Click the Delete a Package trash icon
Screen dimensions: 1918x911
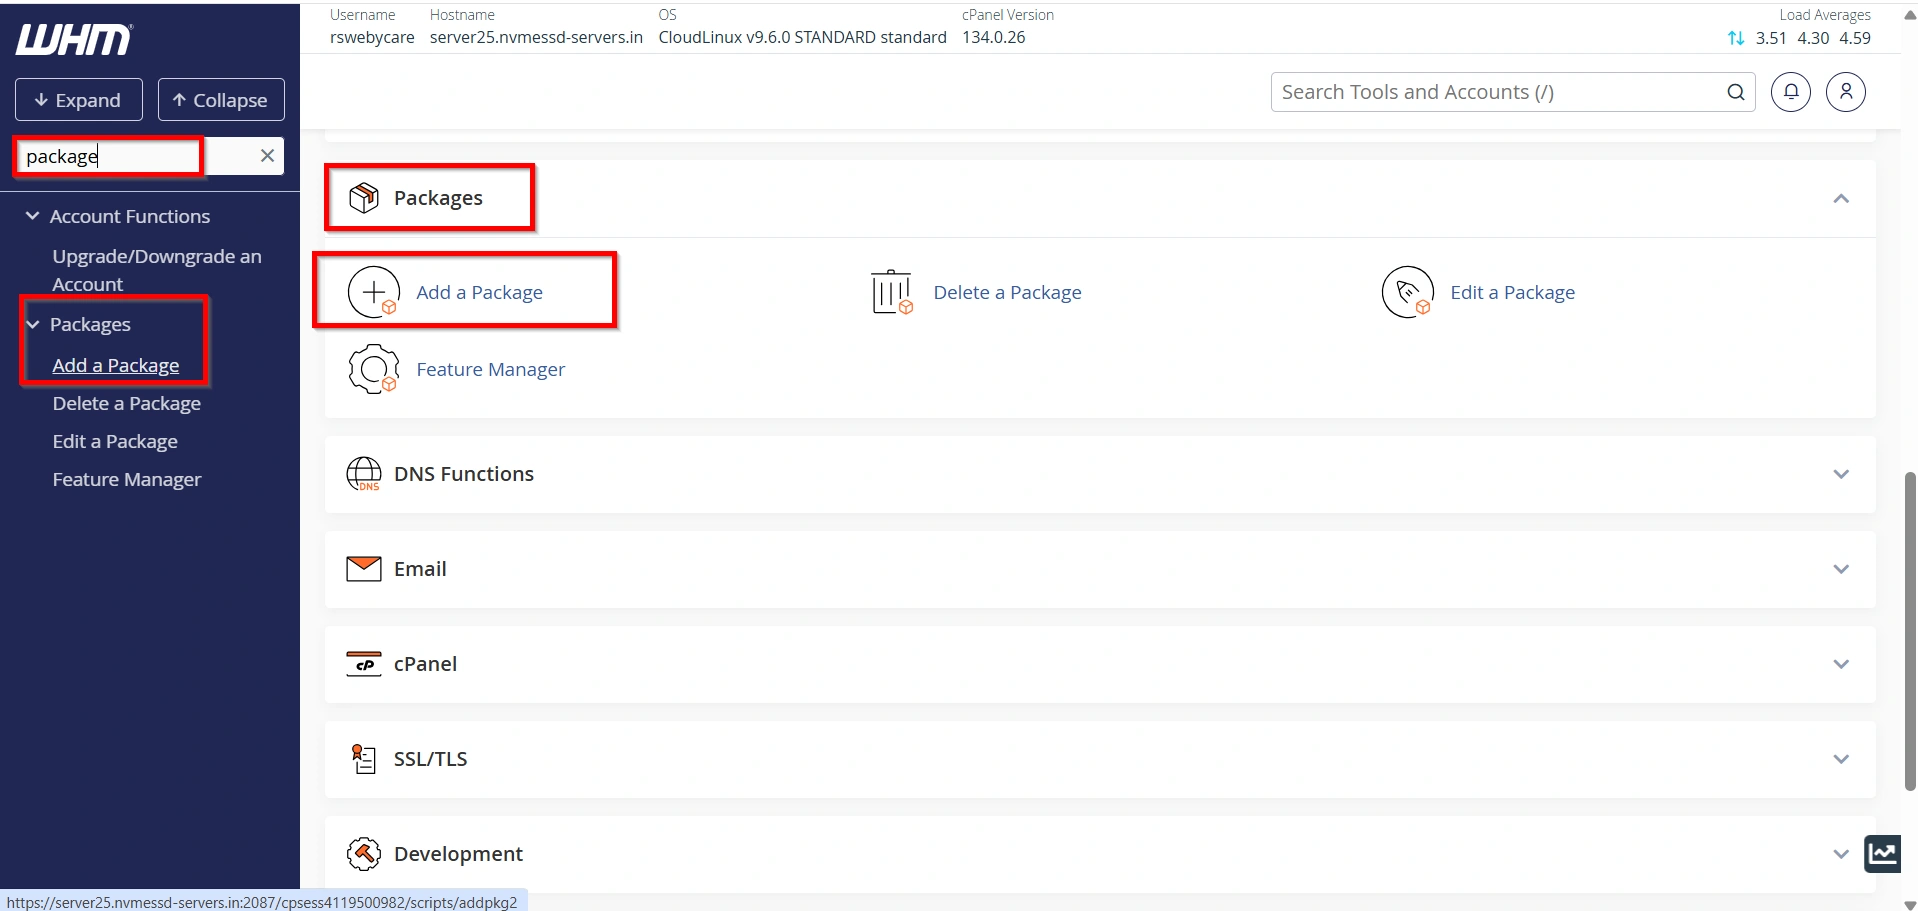tap(891, 292)
